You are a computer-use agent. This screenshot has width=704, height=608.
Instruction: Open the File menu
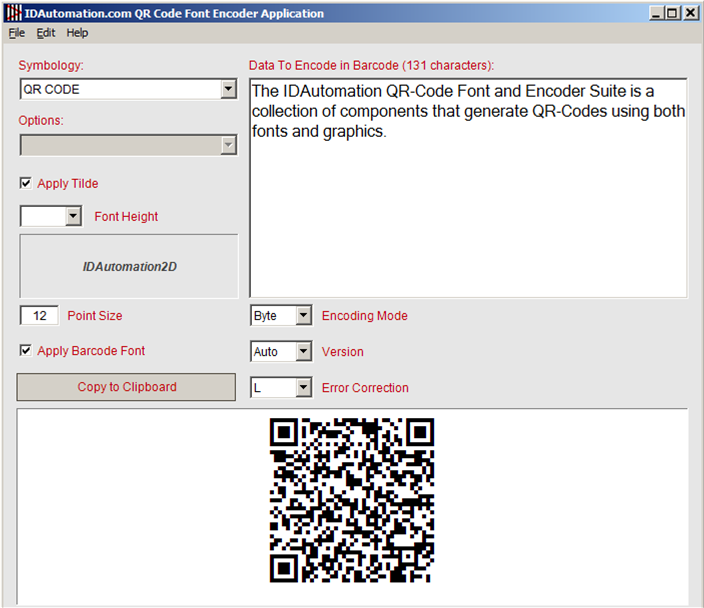tap(17, 33)
